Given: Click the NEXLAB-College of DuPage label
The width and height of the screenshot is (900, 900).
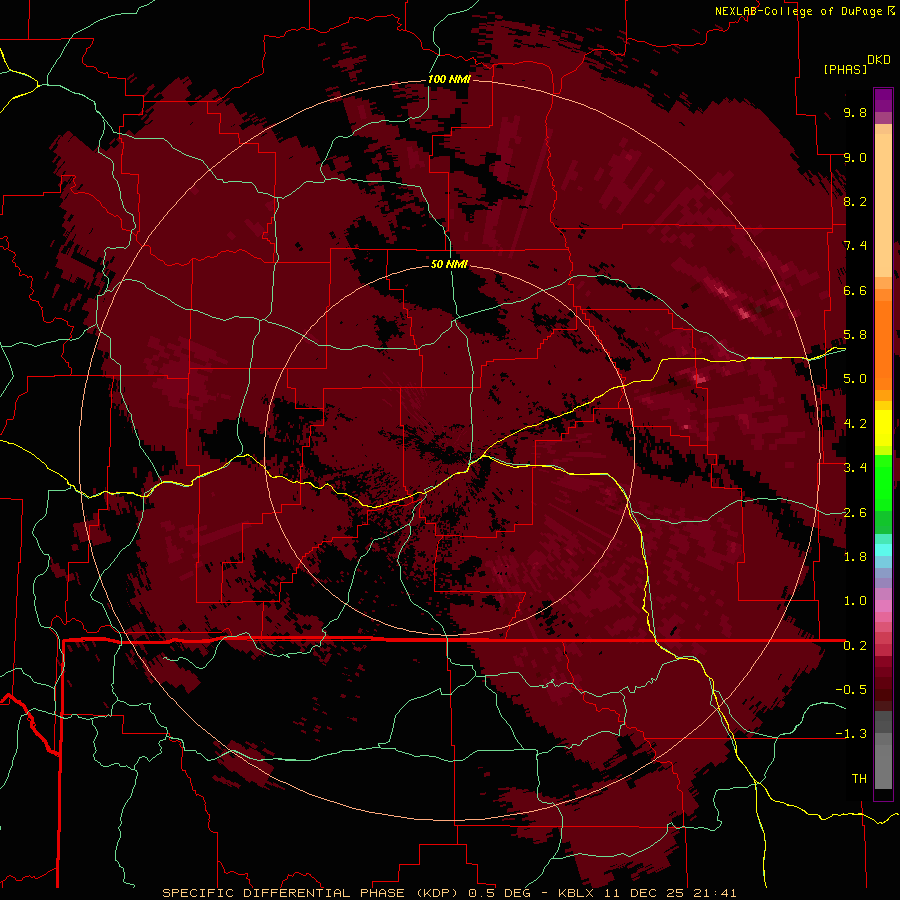Looking at the screenshot, I should (798, 11).
